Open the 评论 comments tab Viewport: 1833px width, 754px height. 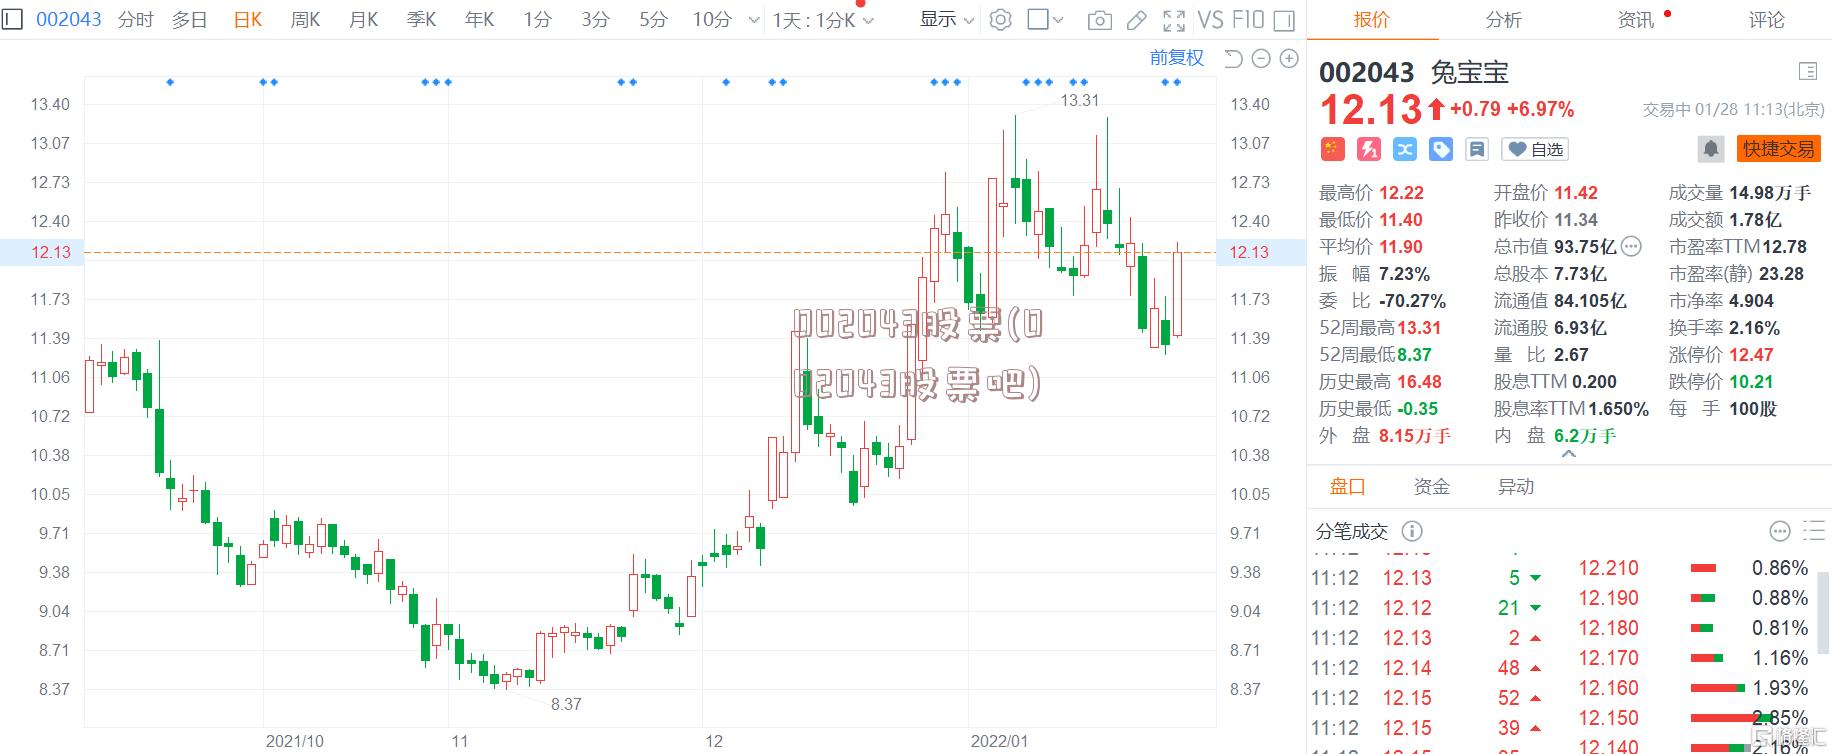pyautogui.click(x=1767, y=19)
